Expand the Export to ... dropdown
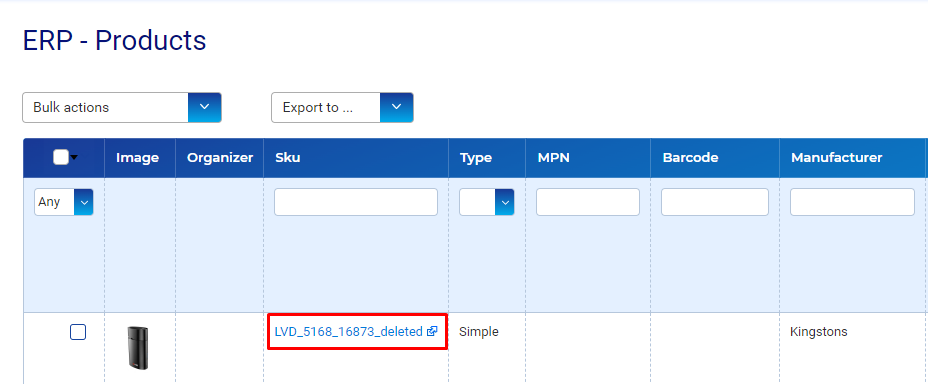Viewport: 928px width, 384px height. coord(342,107)
